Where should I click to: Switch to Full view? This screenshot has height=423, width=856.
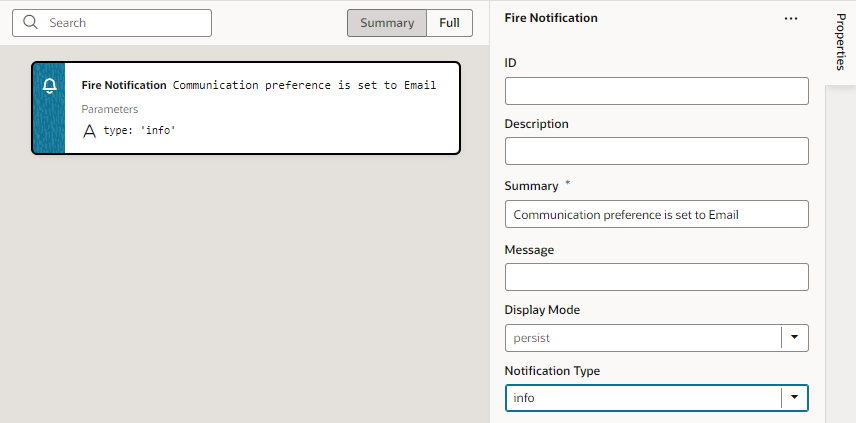click(x=449, y=23)
